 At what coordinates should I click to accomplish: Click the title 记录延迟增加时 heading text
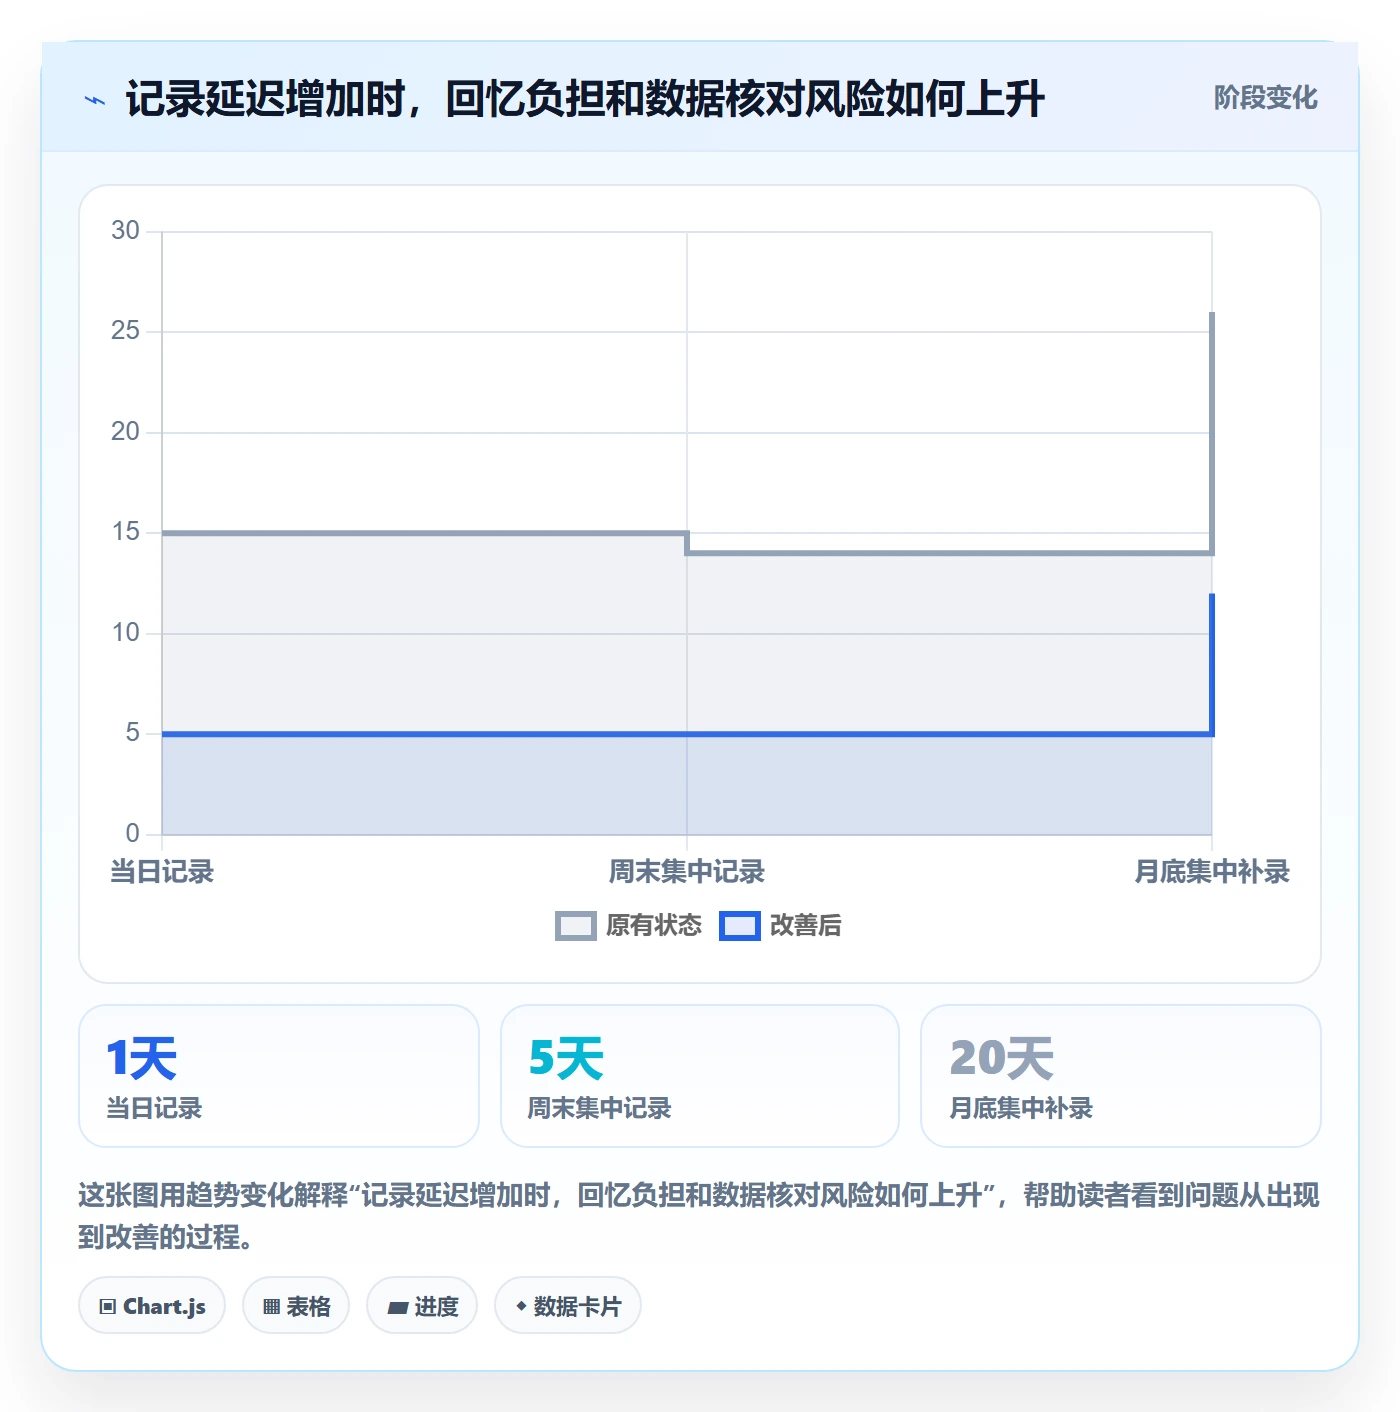[x=585, y=99]
